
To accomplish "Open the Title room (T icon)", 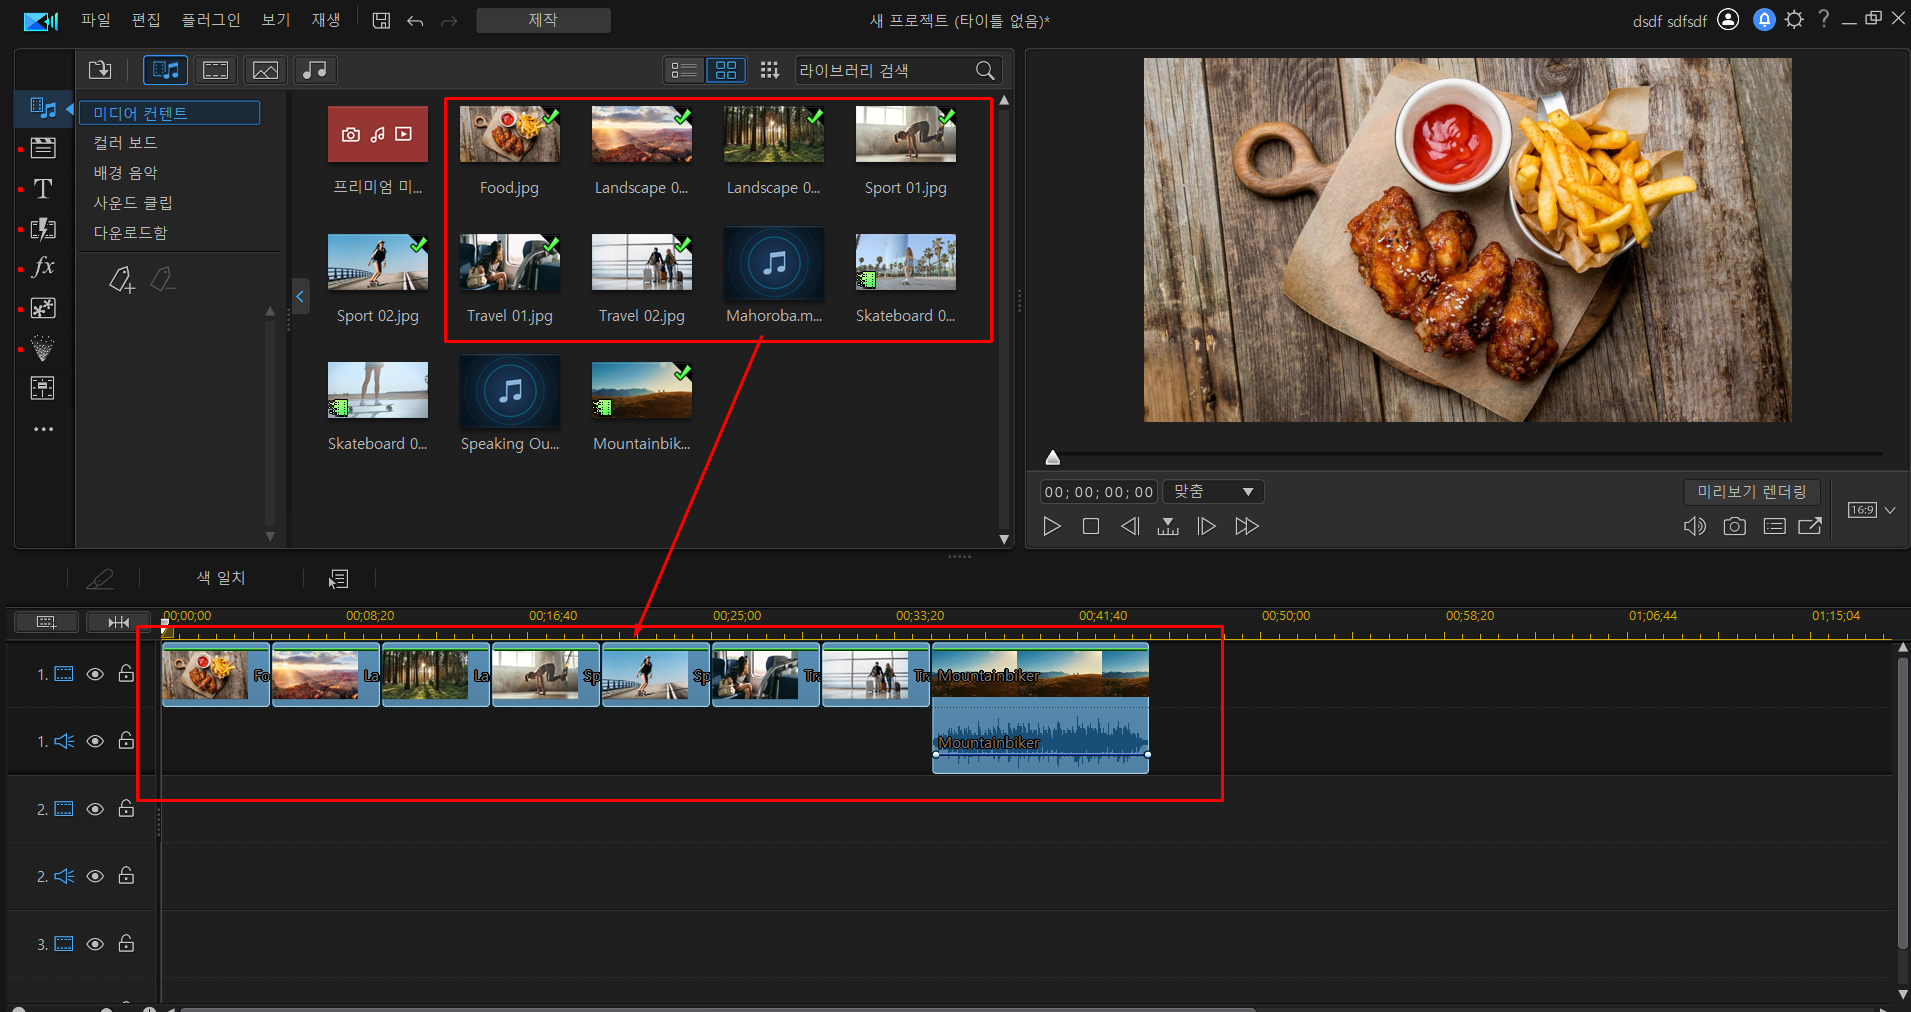I will point(43,188).
